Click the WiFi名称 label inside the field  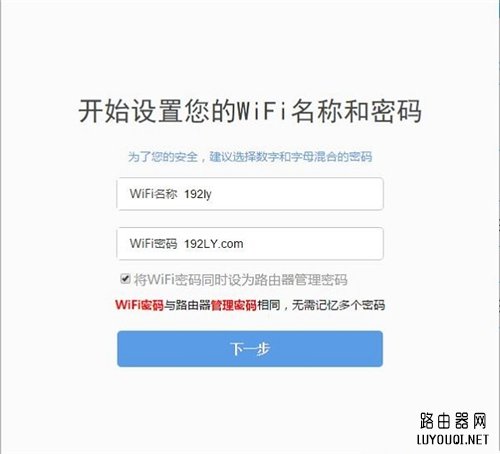click(154, 194)
